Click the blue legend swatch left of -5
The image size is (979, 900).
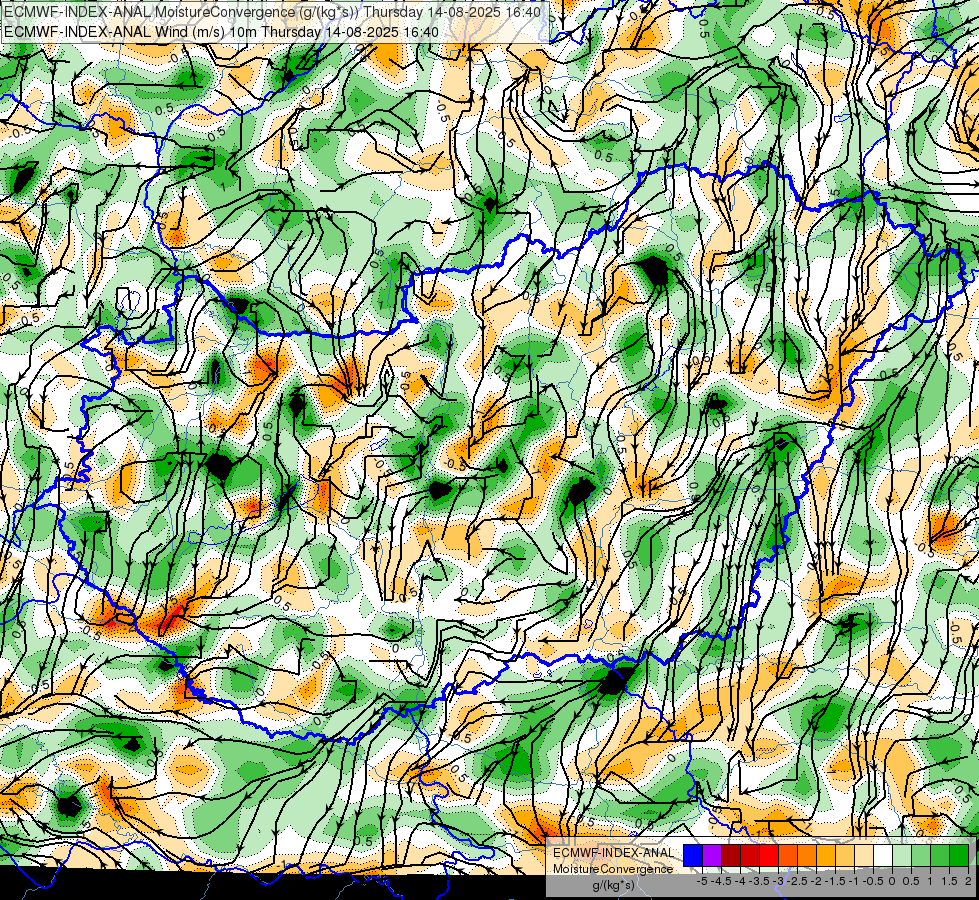tap(693, 856)
